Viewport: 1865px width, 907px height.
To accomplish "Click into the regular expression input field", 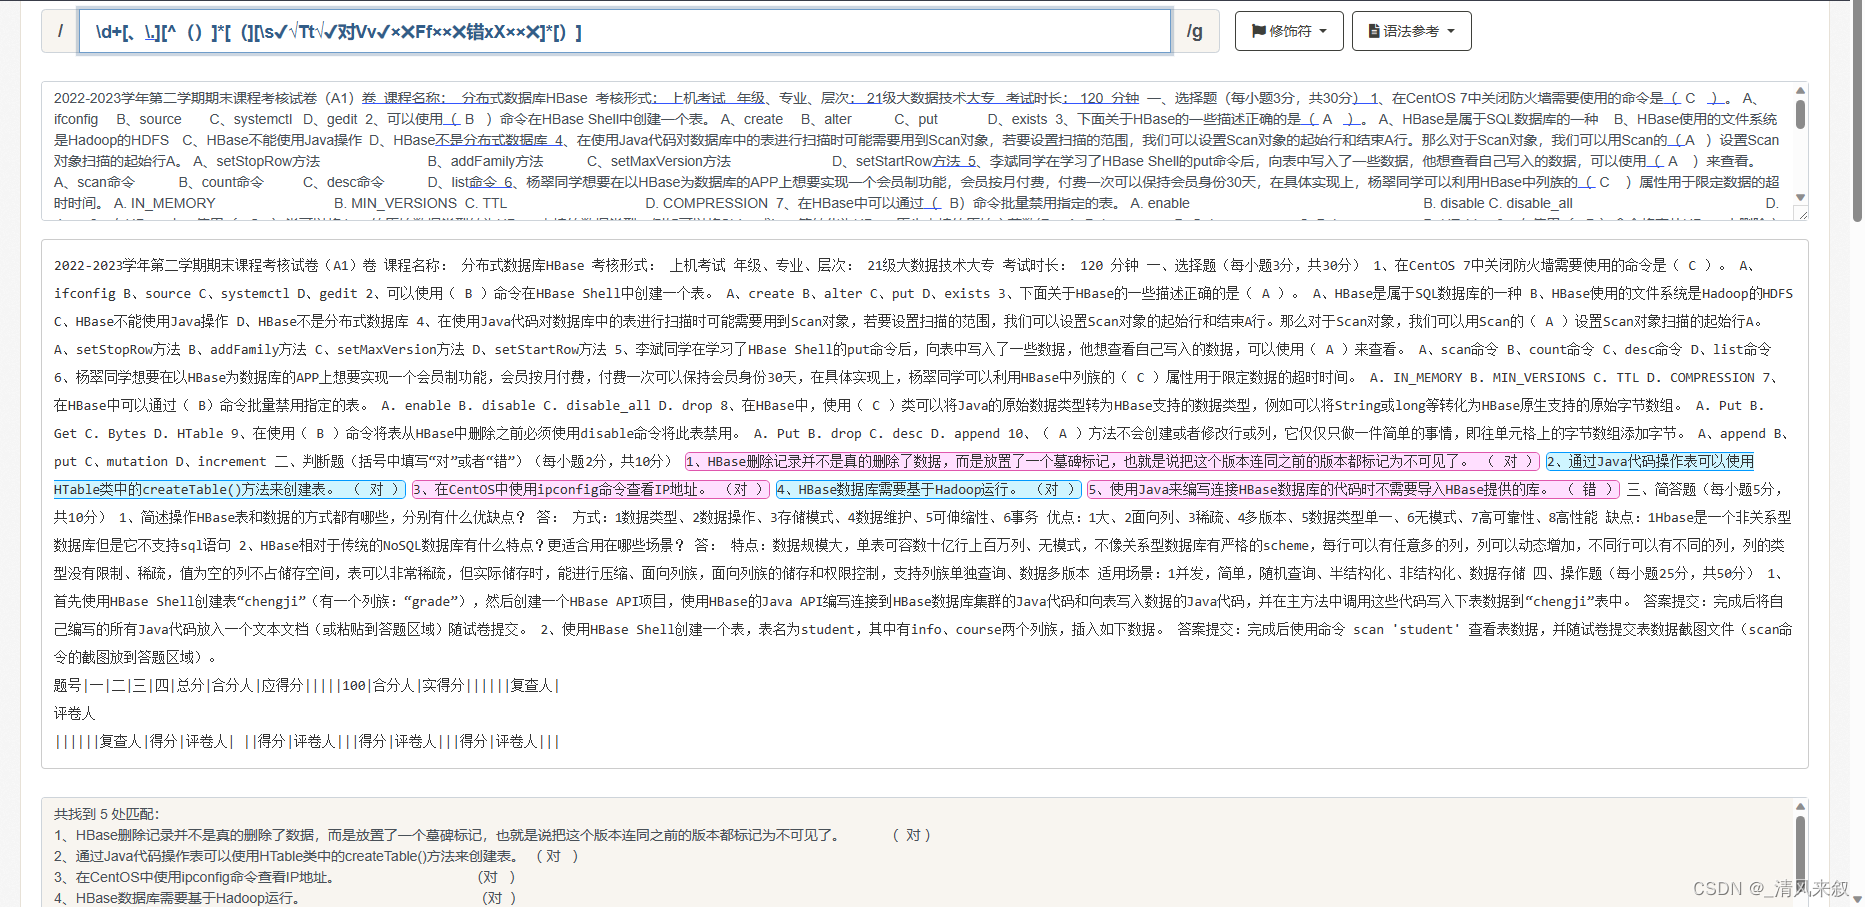I will tap(625, 32).
